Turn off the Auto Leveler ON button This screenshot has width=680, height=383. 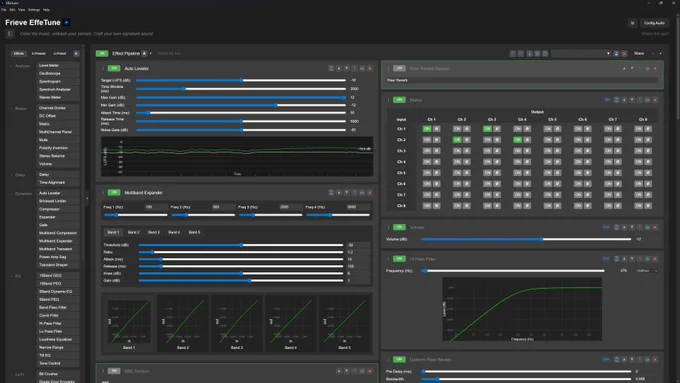pyautogui.click(x=114, y=69)
